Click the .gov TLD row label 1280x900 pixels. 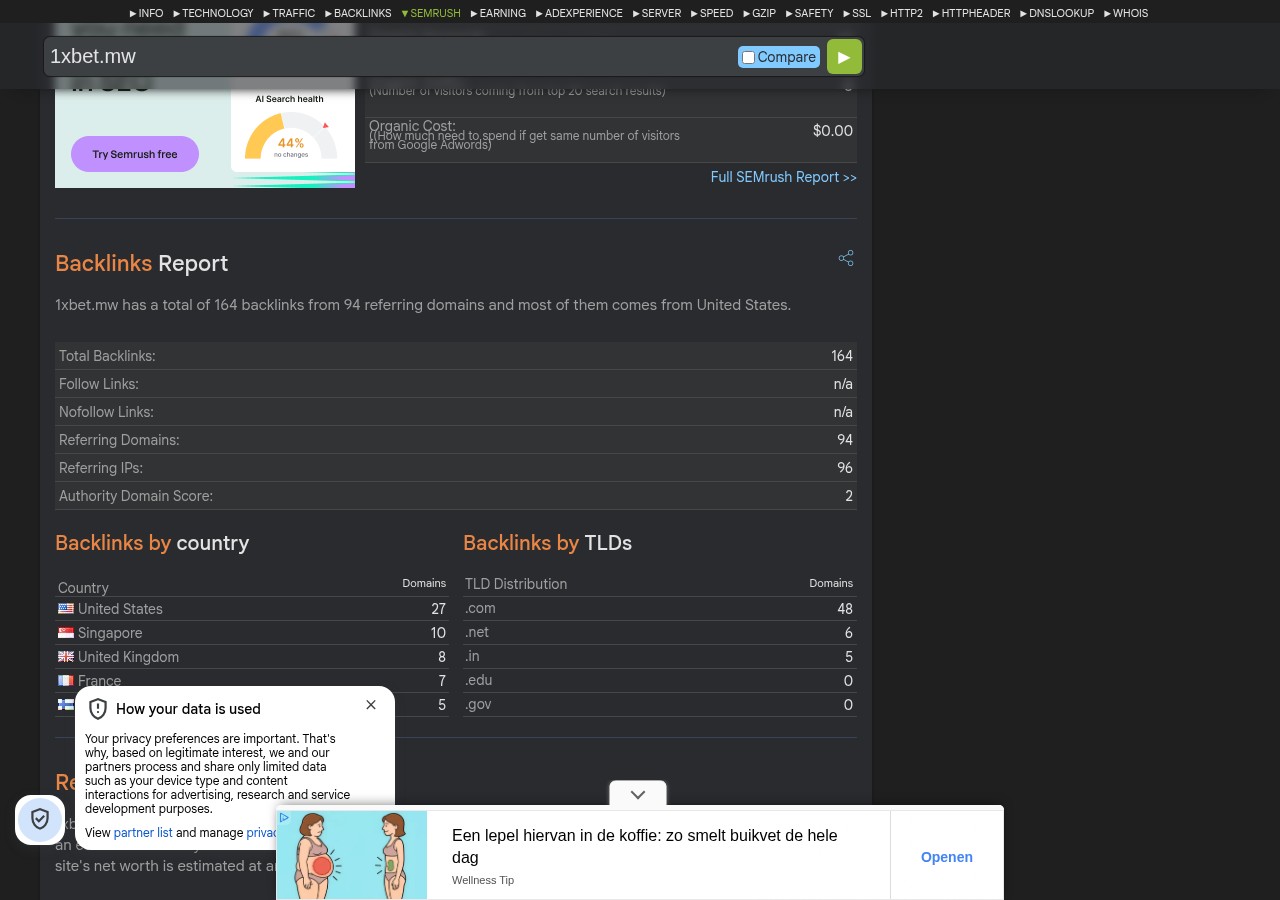[478, 704]
